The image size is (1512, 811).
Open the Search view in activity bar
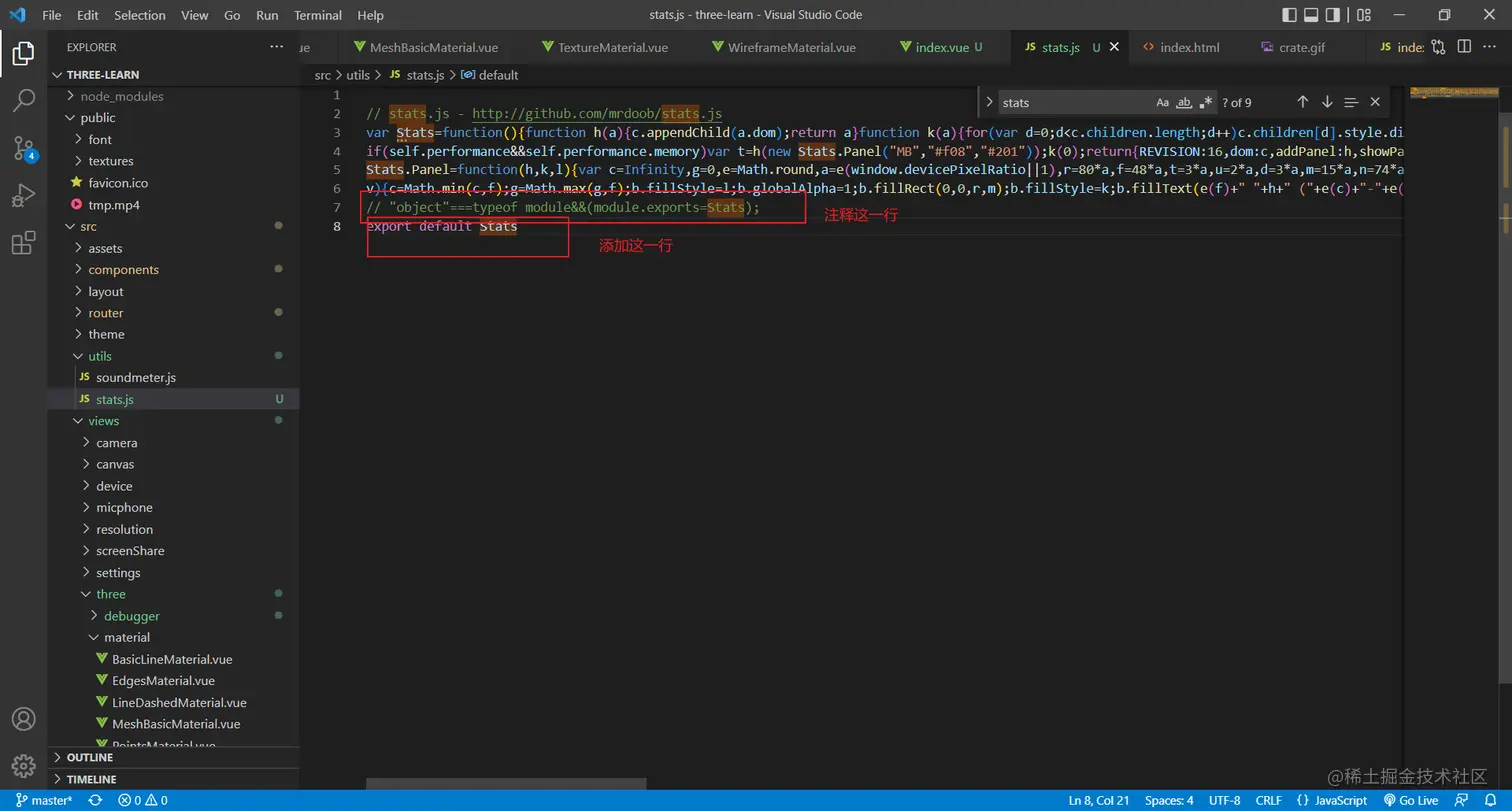pyautogui.click(x=23, y=101)
